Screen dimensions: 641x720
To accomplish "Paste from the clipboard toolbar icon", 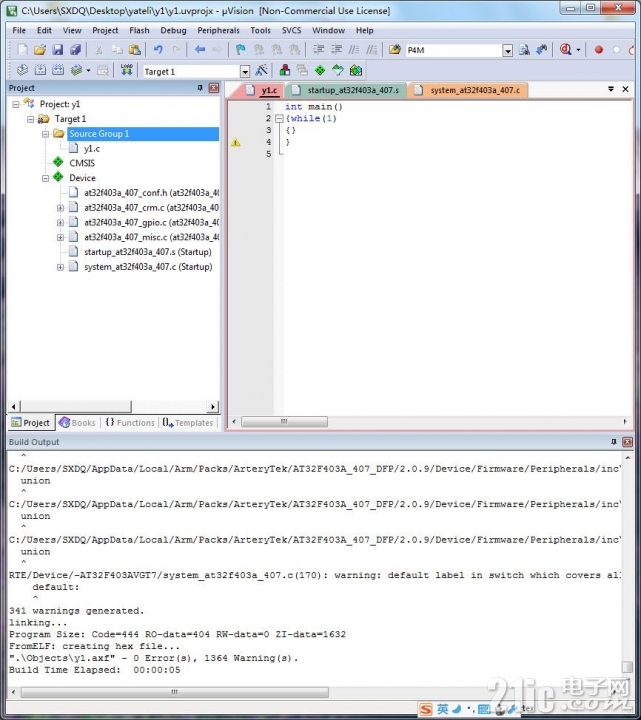I will (x=135, y=50).
